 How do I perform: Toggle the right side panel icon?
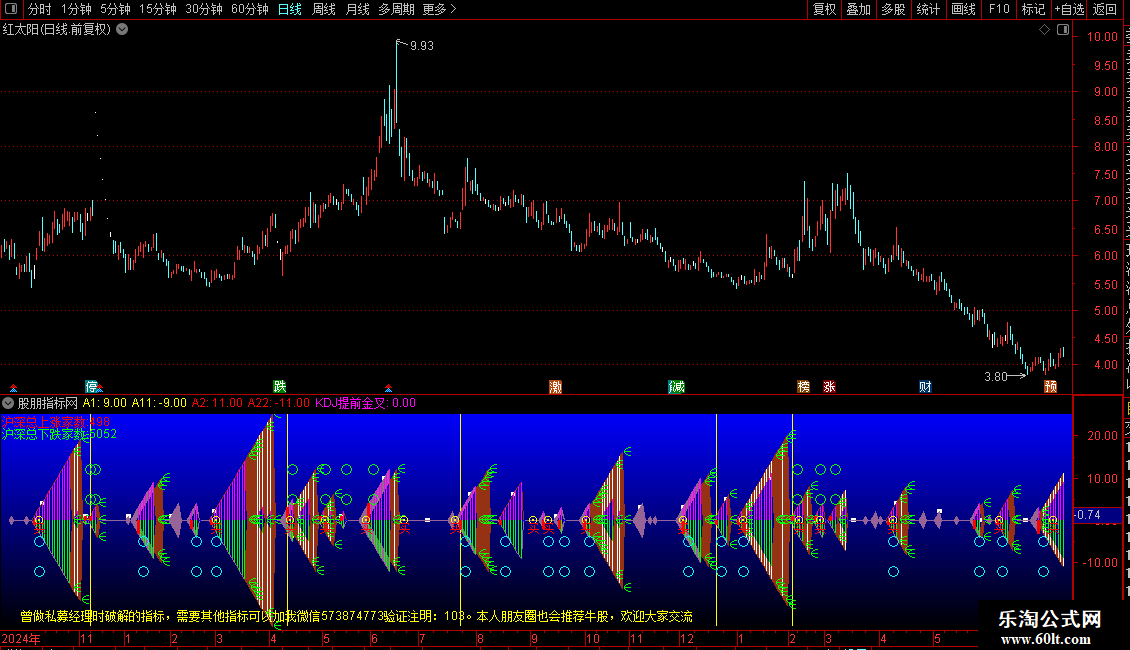click(1063, 30)
